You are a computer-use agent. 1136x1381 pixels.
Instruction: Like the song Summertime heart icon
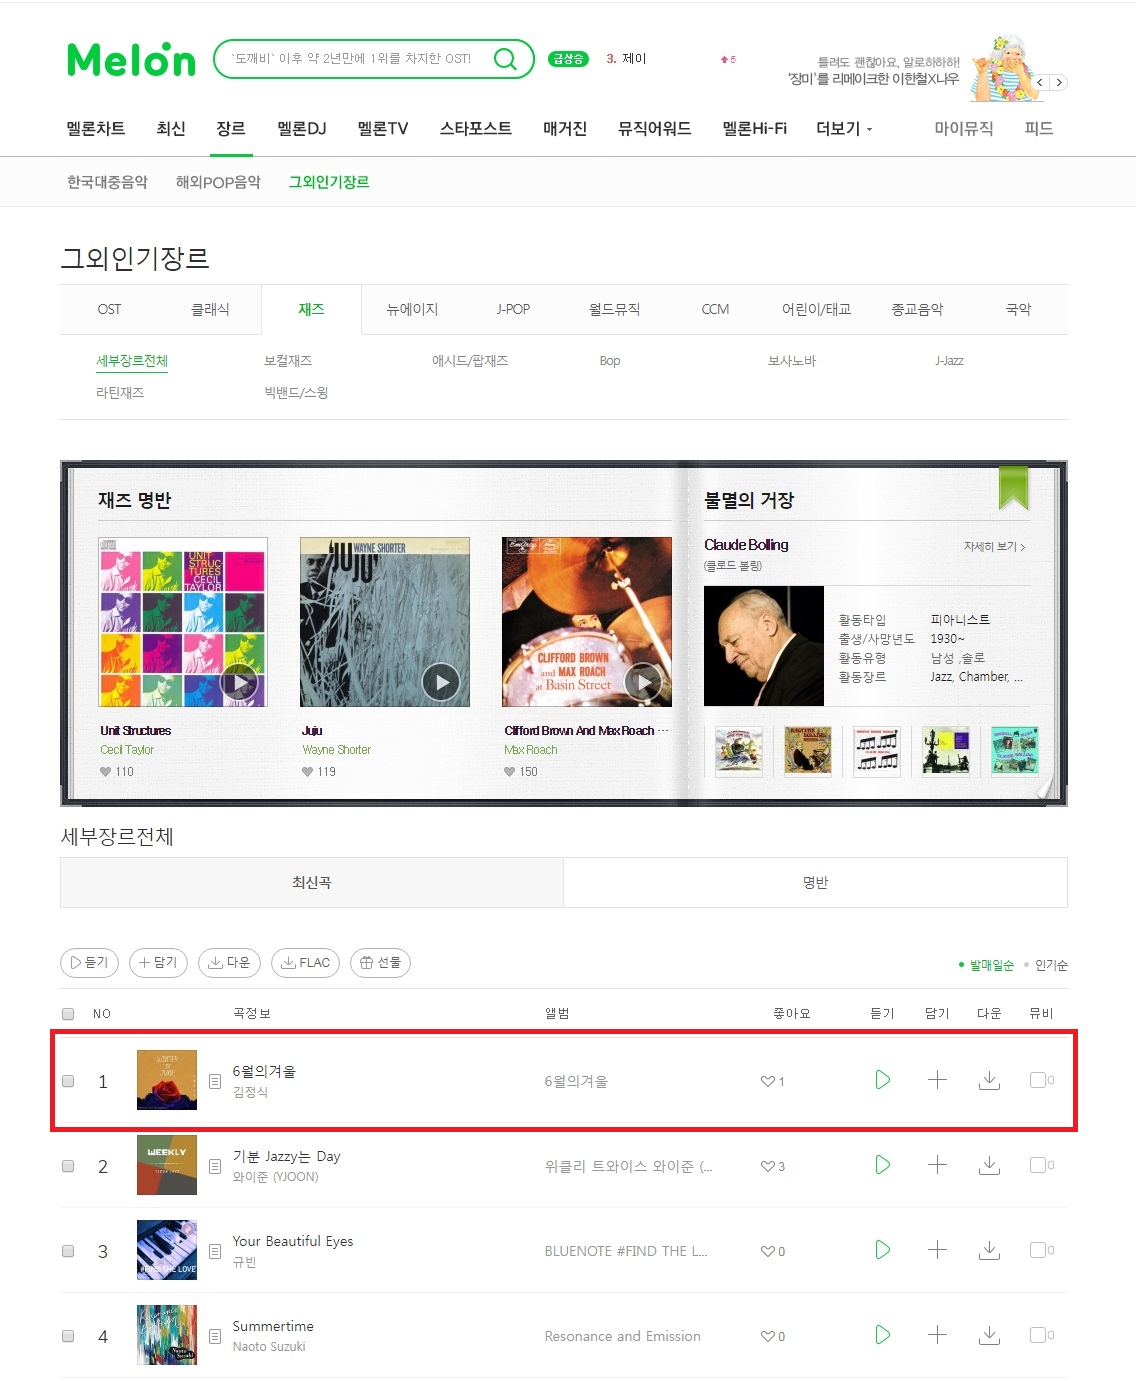click(767, 1336)
